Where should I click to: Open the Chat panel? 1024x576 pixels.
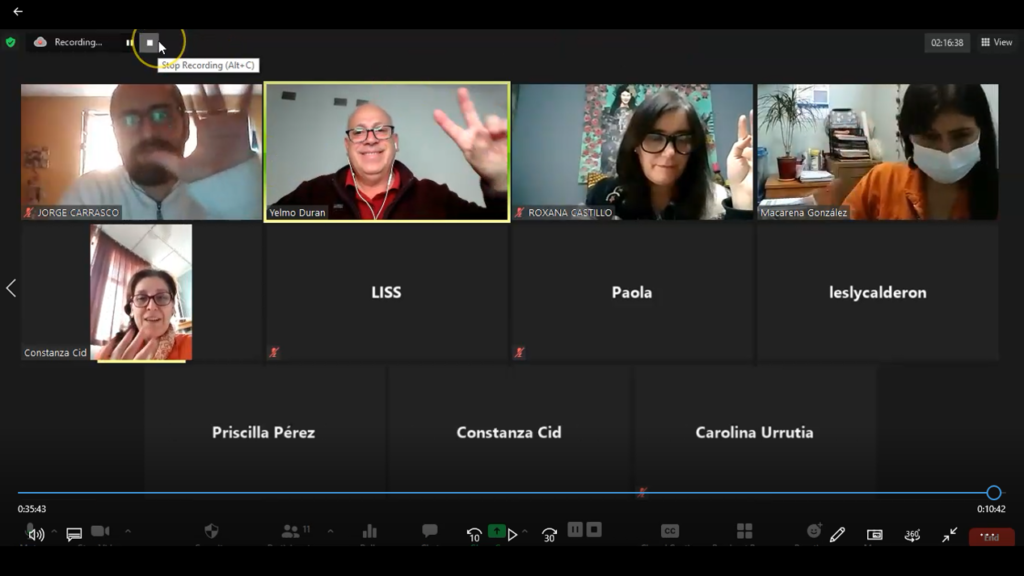pyautogui.click(x=430, y=530)
